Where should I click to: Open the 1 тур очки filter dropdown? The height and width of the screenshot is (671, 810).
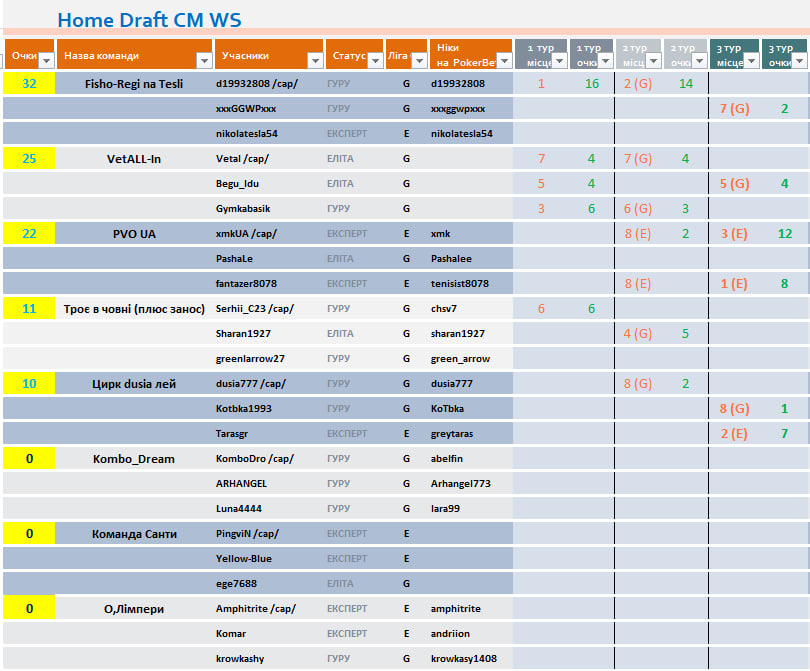(x=605, y=61)
